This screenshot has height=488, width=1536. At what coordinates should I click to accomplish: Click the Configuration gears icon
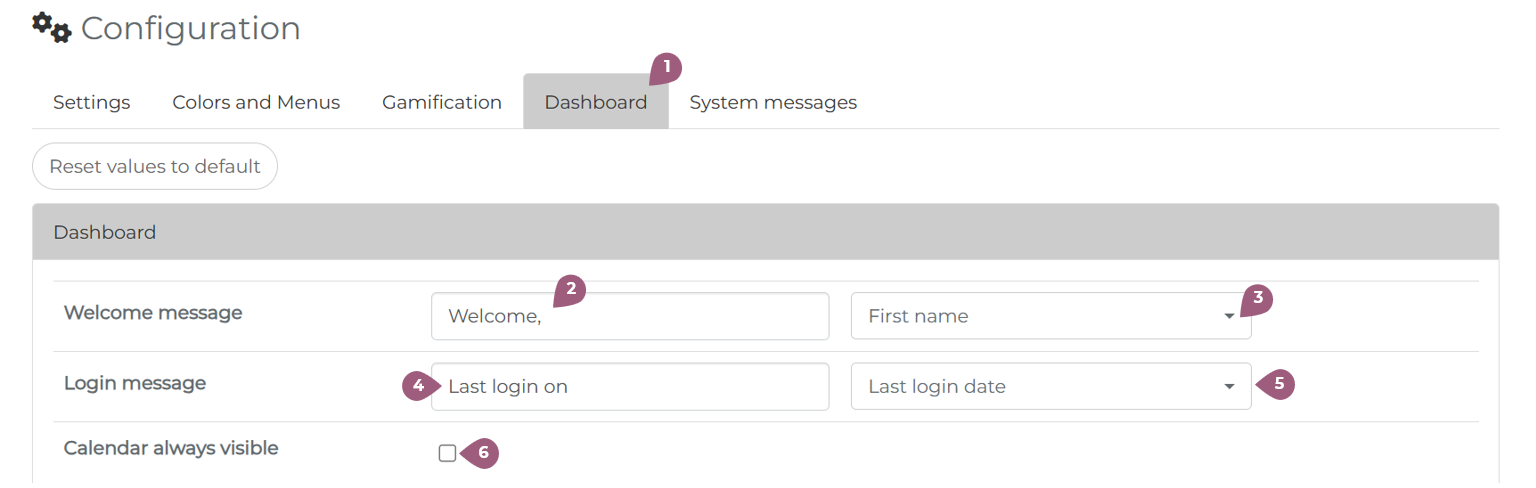52,28
